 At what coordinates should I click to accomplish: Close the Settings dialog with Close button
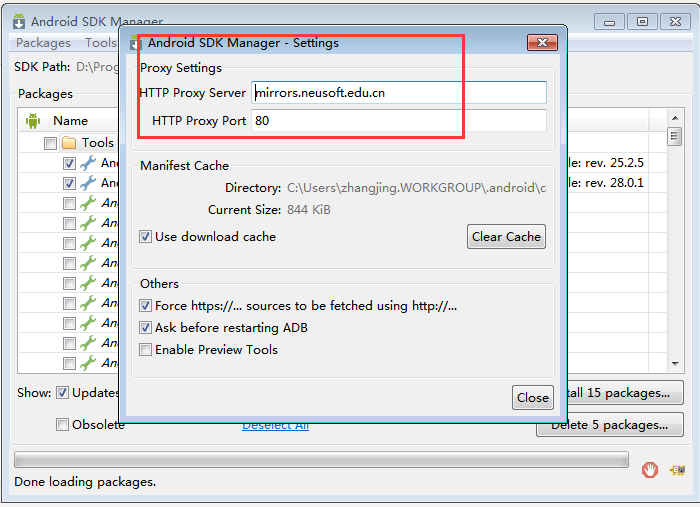(533, 397)
